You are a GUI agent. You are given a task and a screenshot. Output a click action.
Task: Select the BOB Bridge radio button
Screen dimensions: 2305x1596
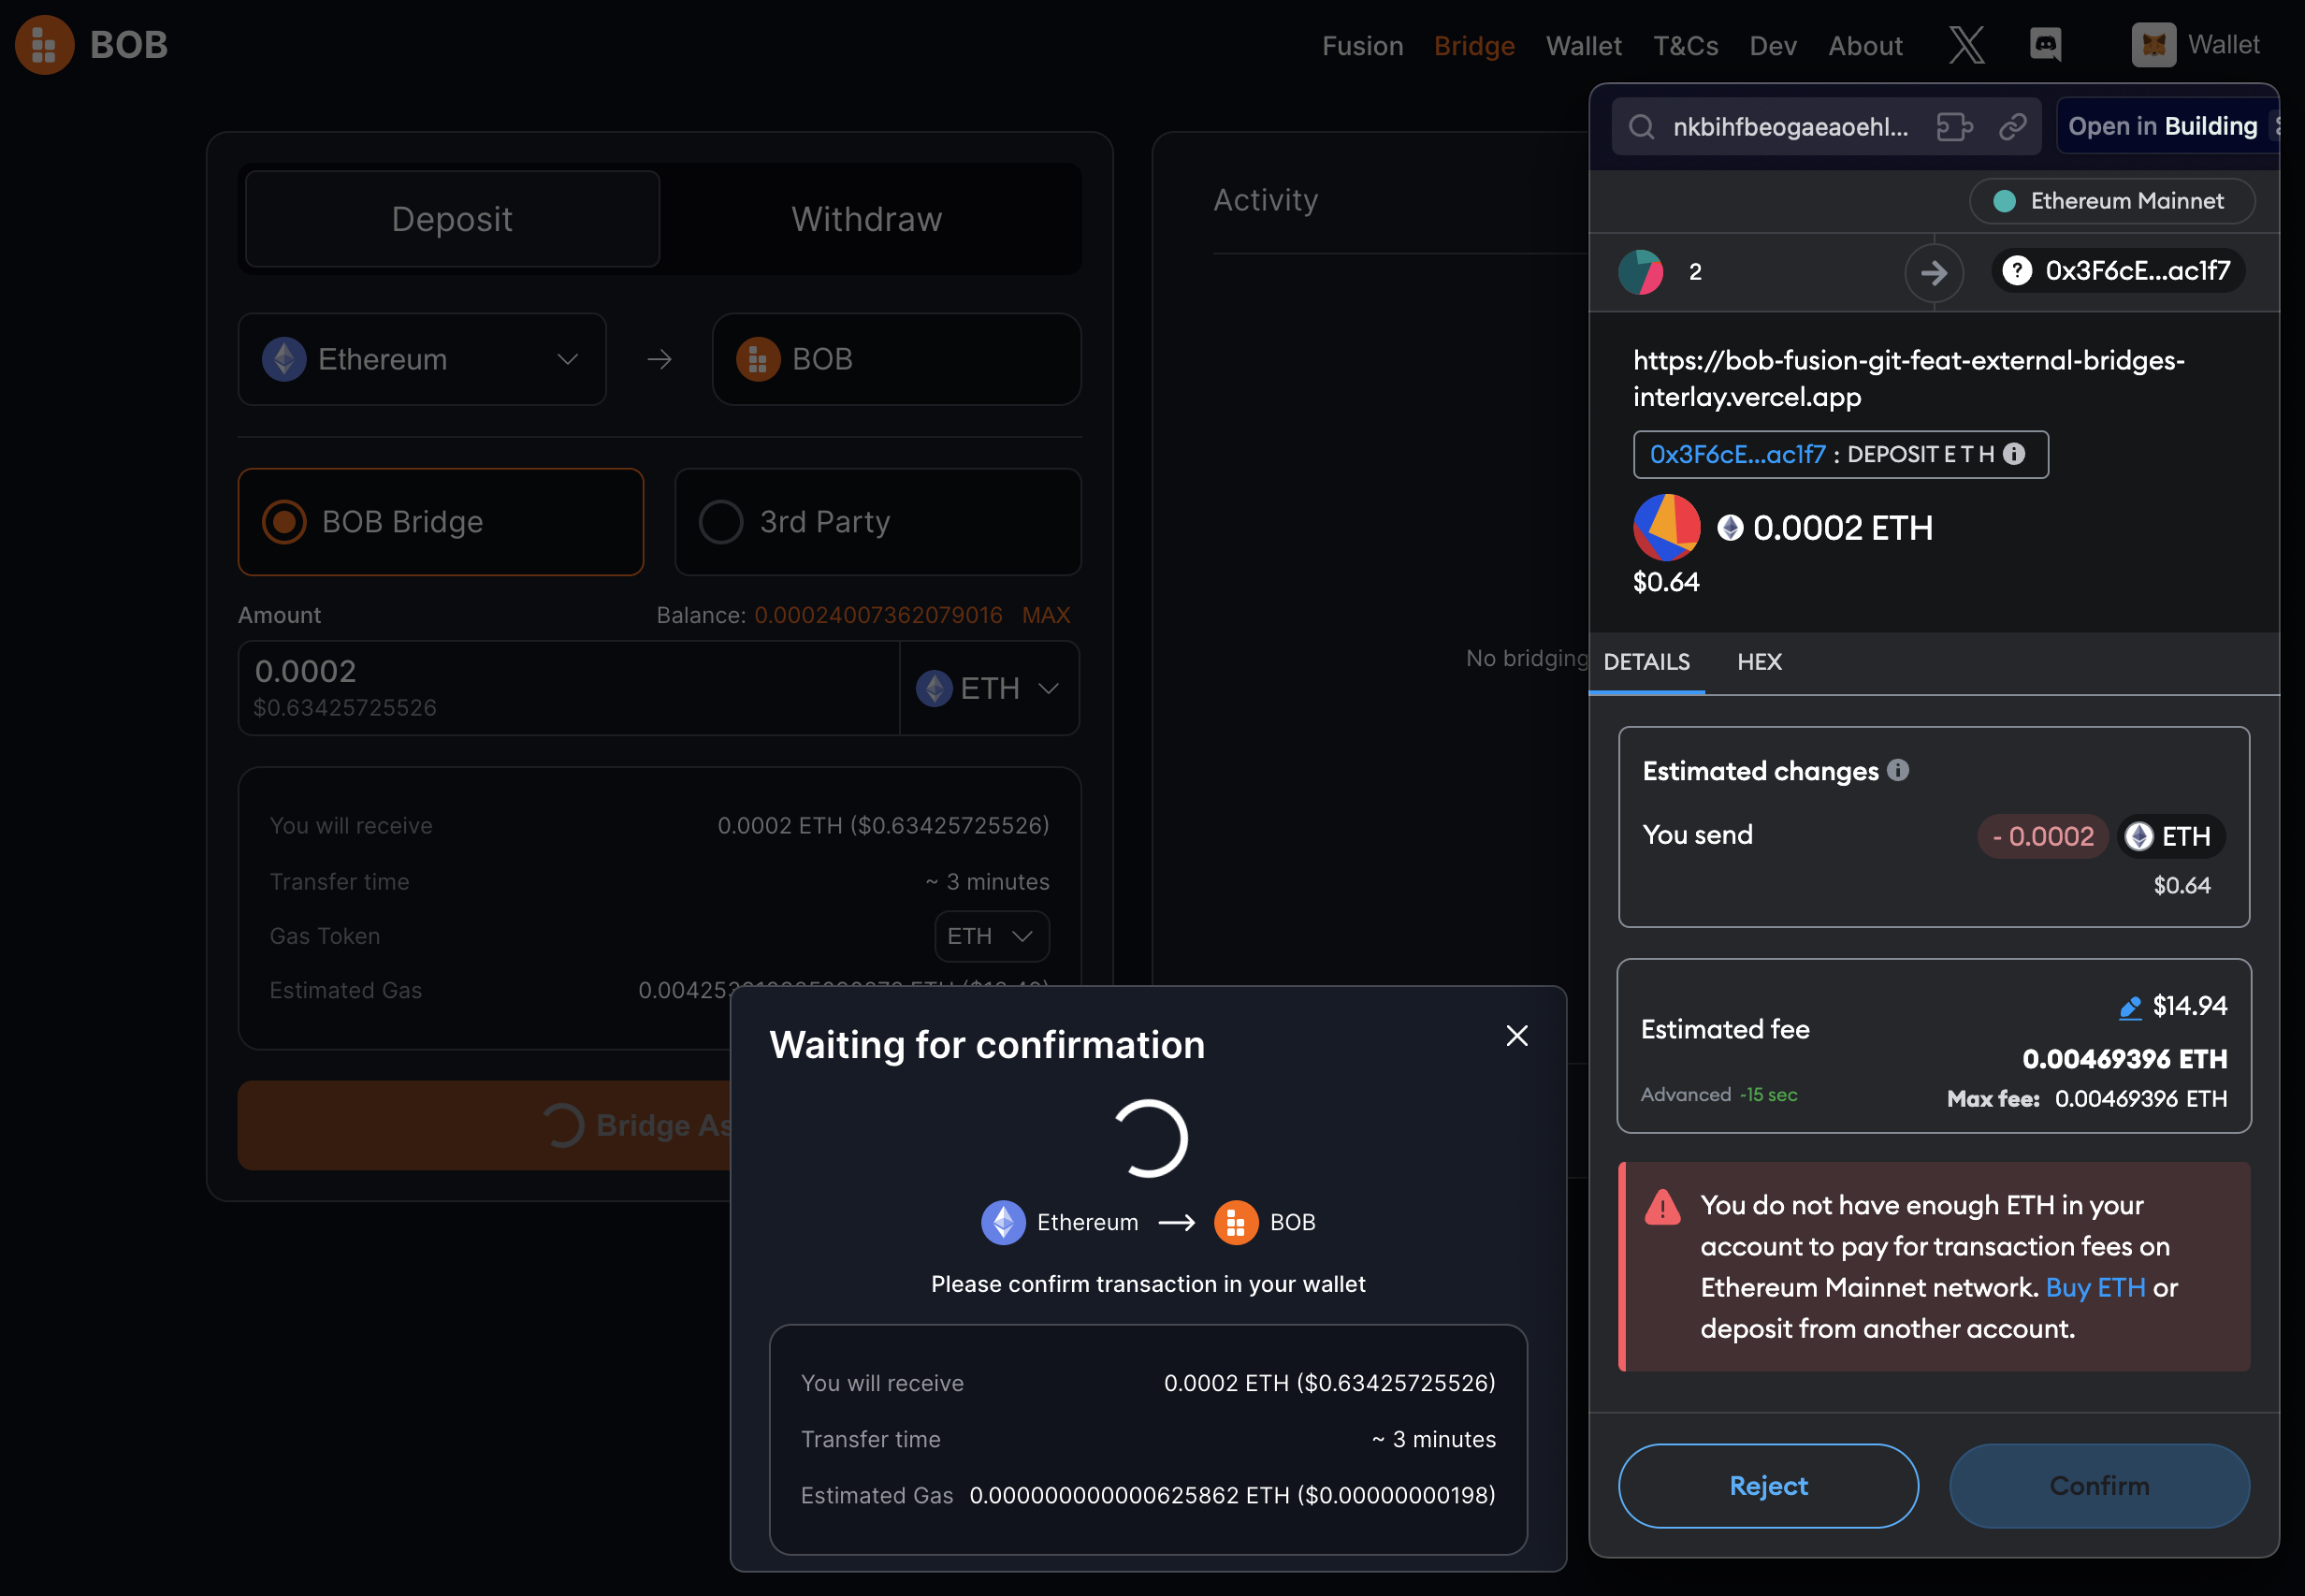pos(285,520)
